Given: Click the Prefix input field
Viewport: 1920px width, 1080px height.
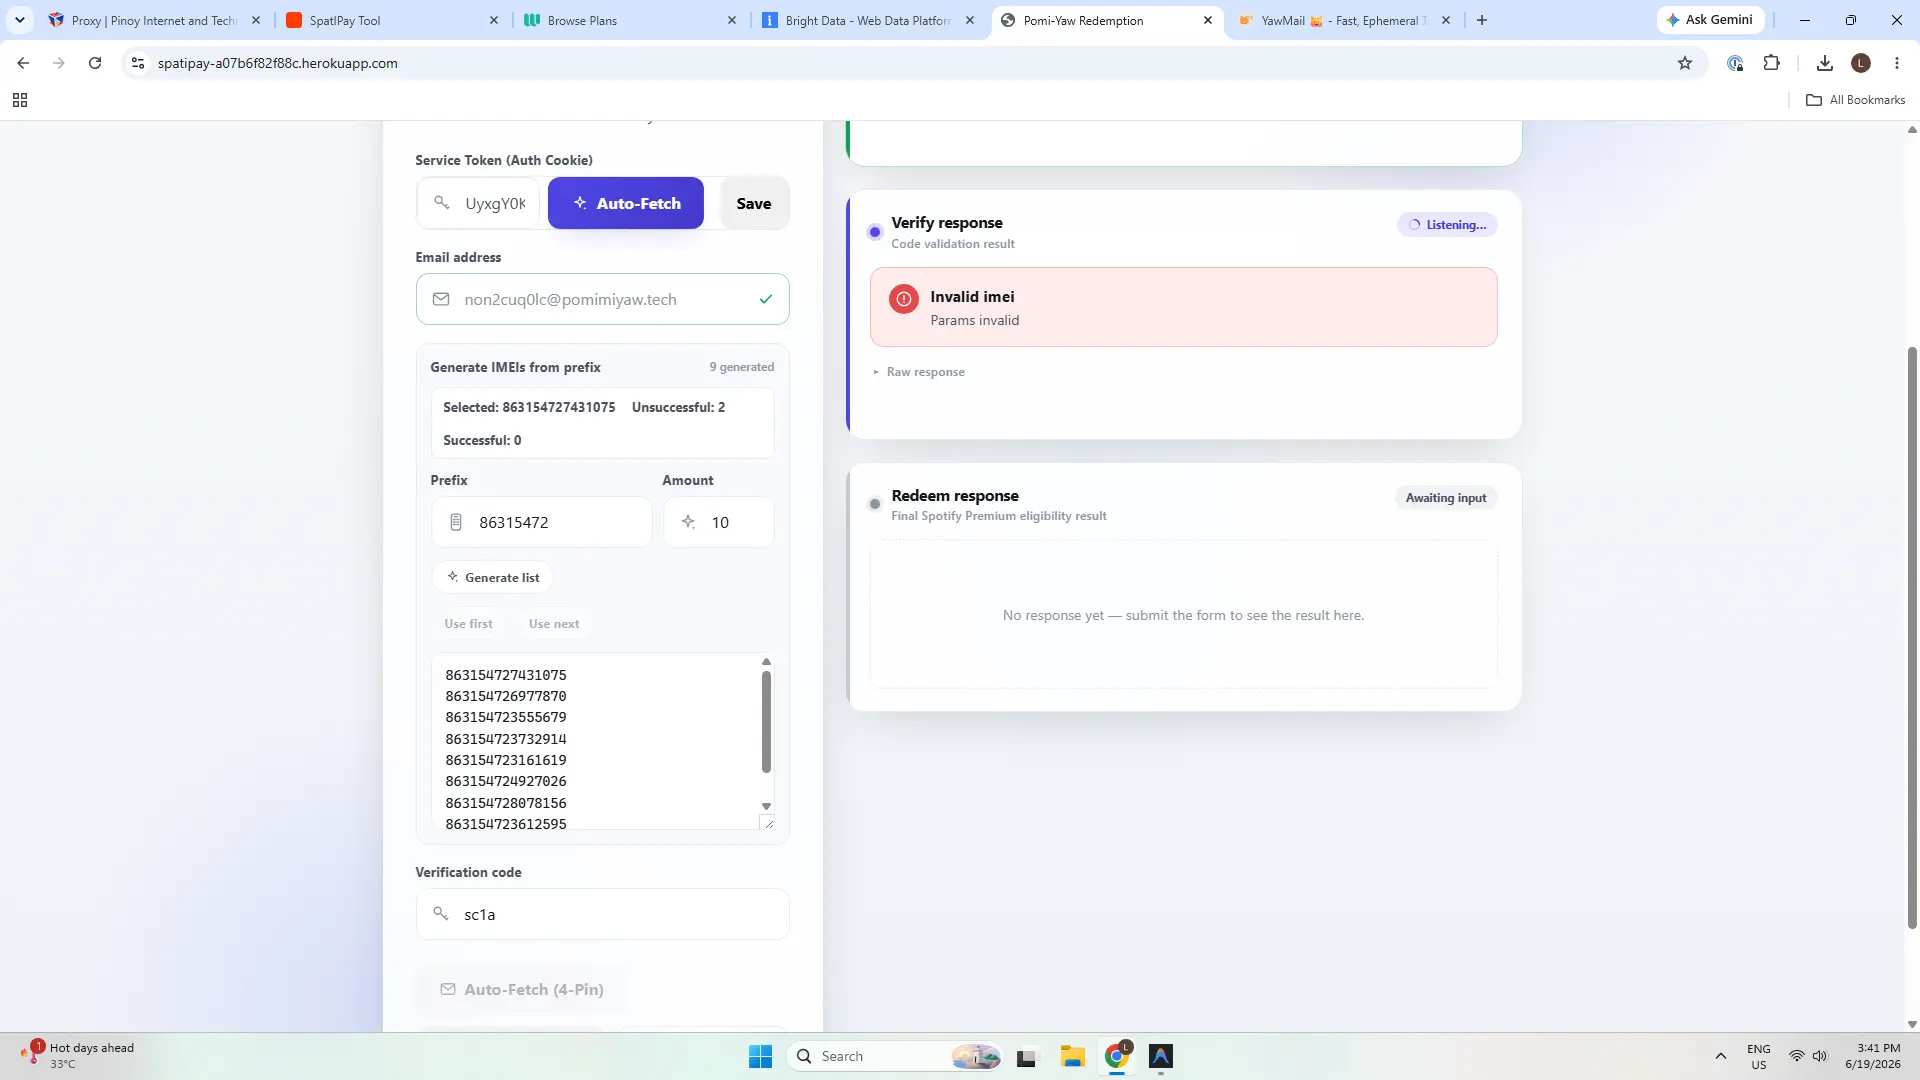Looking at the screenshot, I should [x=542, y=522].
